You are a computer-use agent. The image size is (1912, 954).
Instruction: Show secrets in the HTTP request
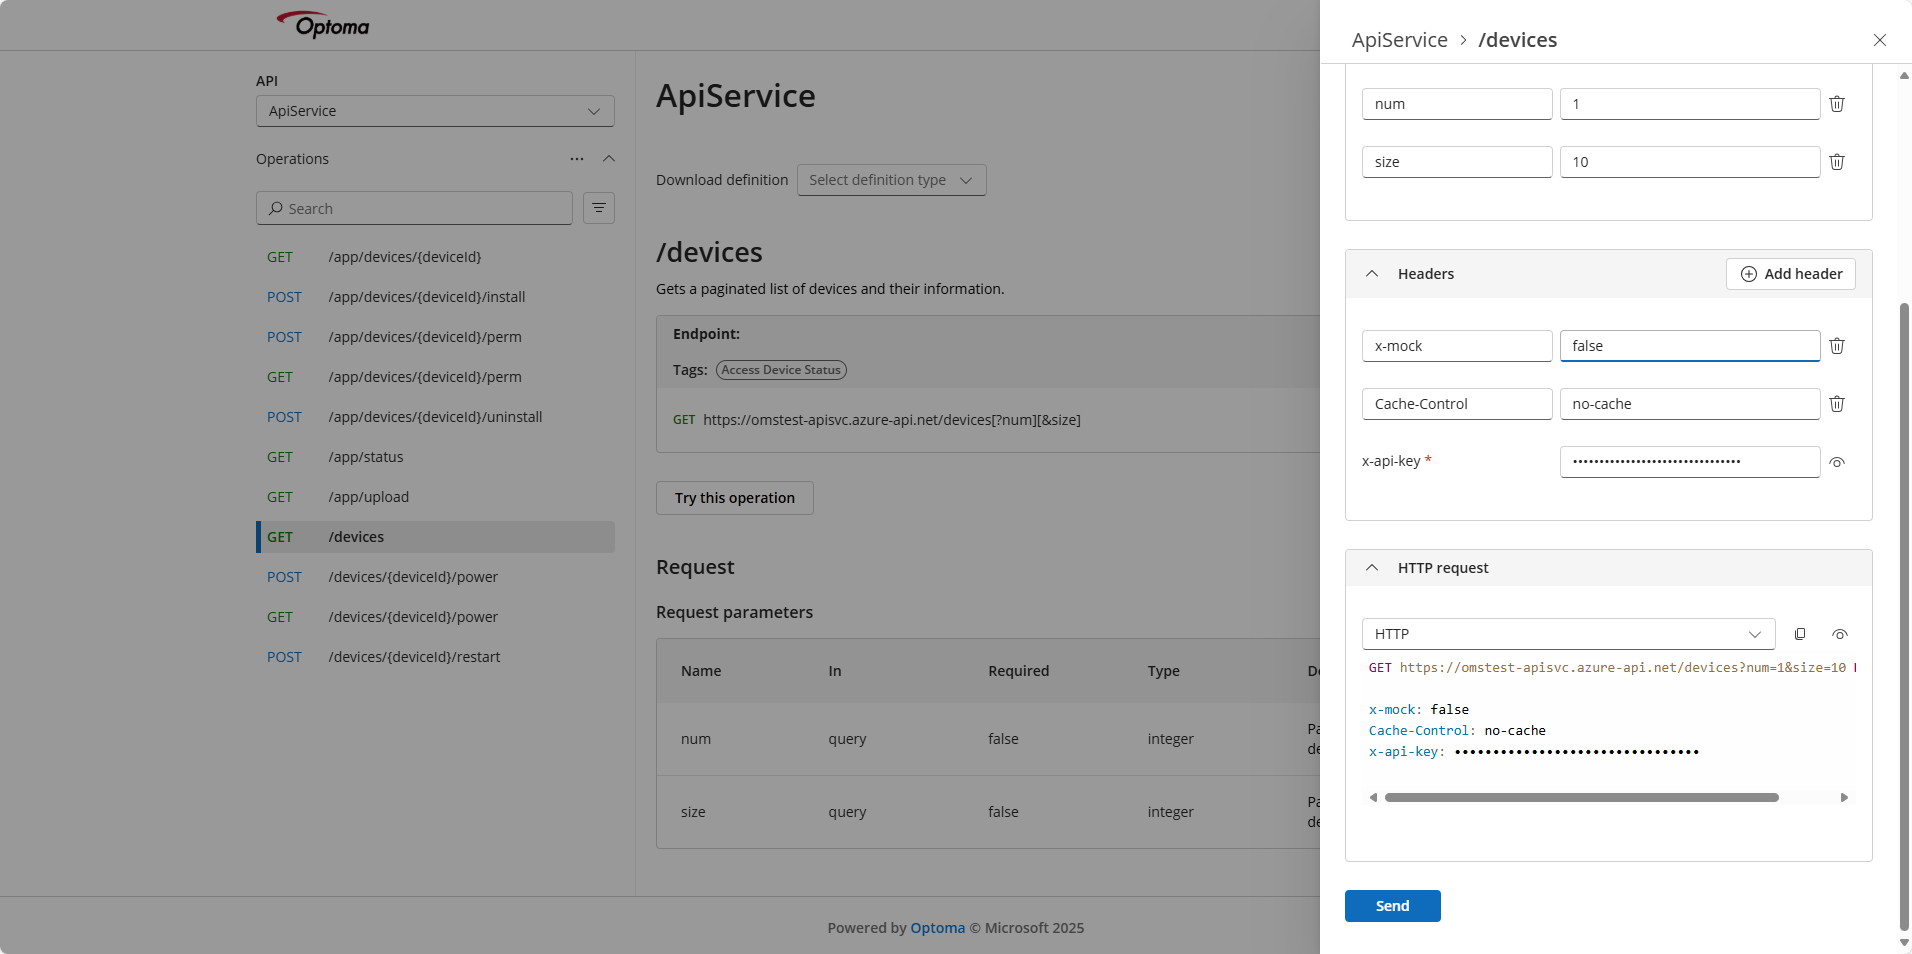1839,634
